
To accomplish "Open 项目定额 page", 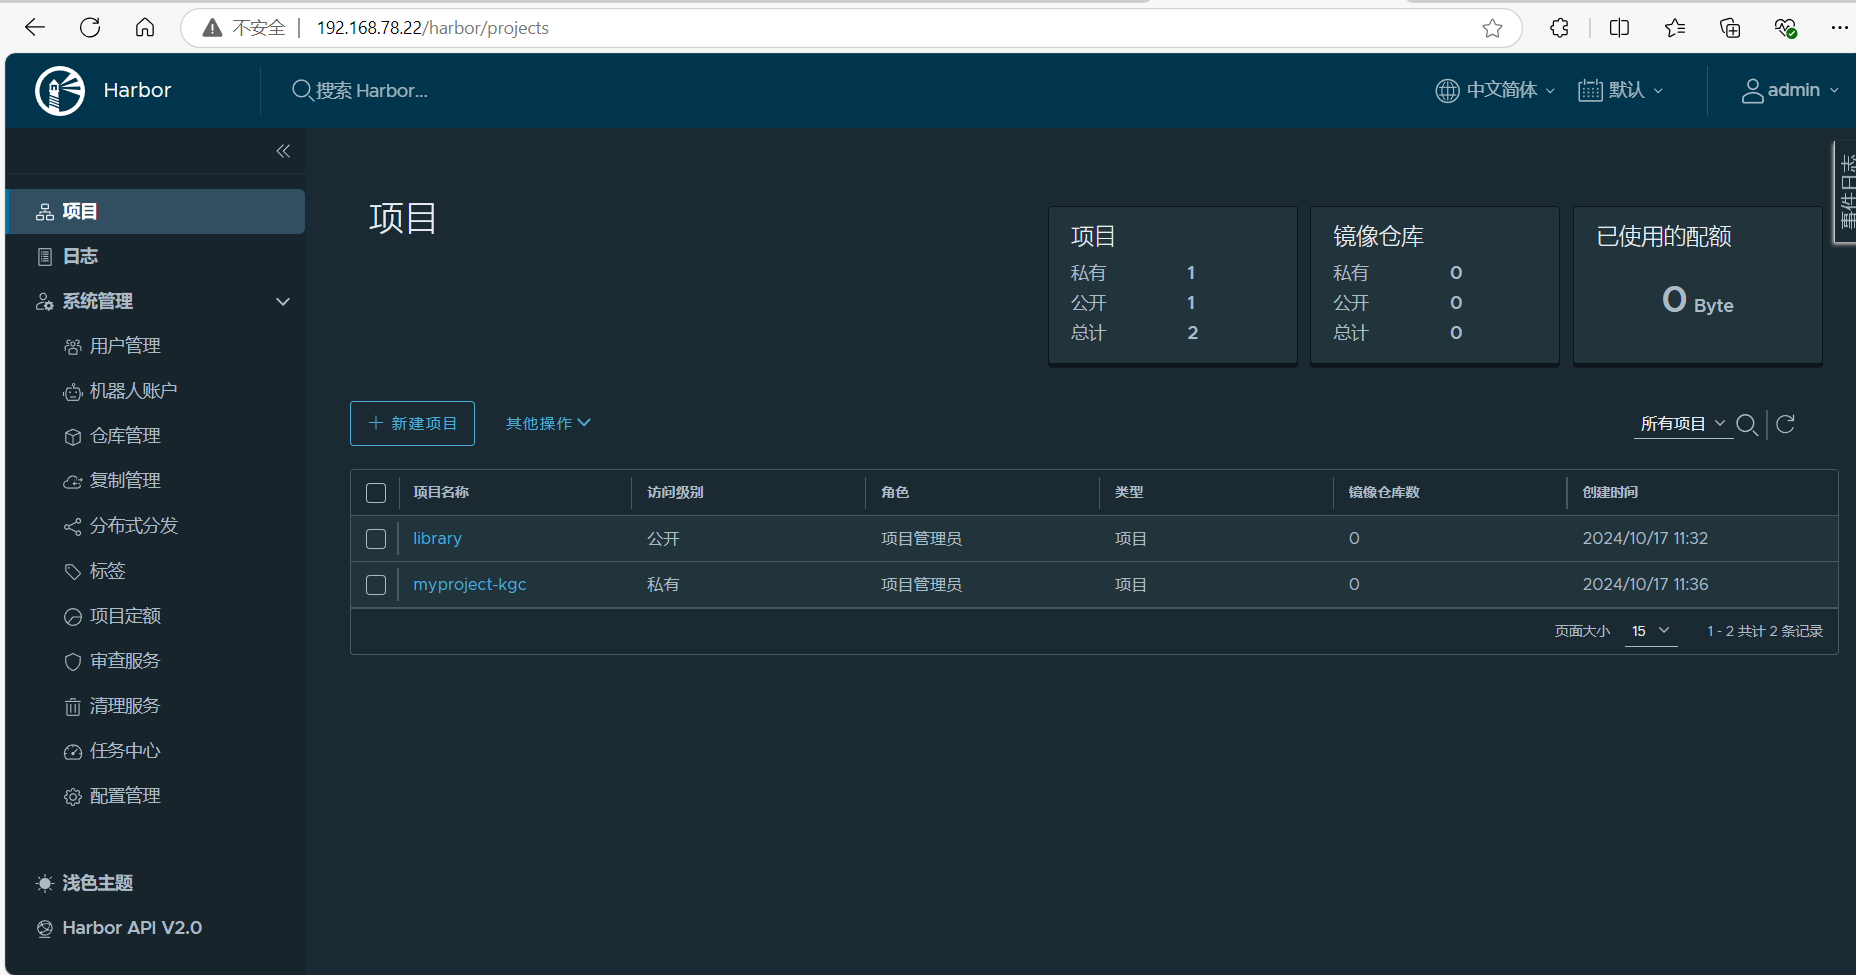I will click(125, 616).
